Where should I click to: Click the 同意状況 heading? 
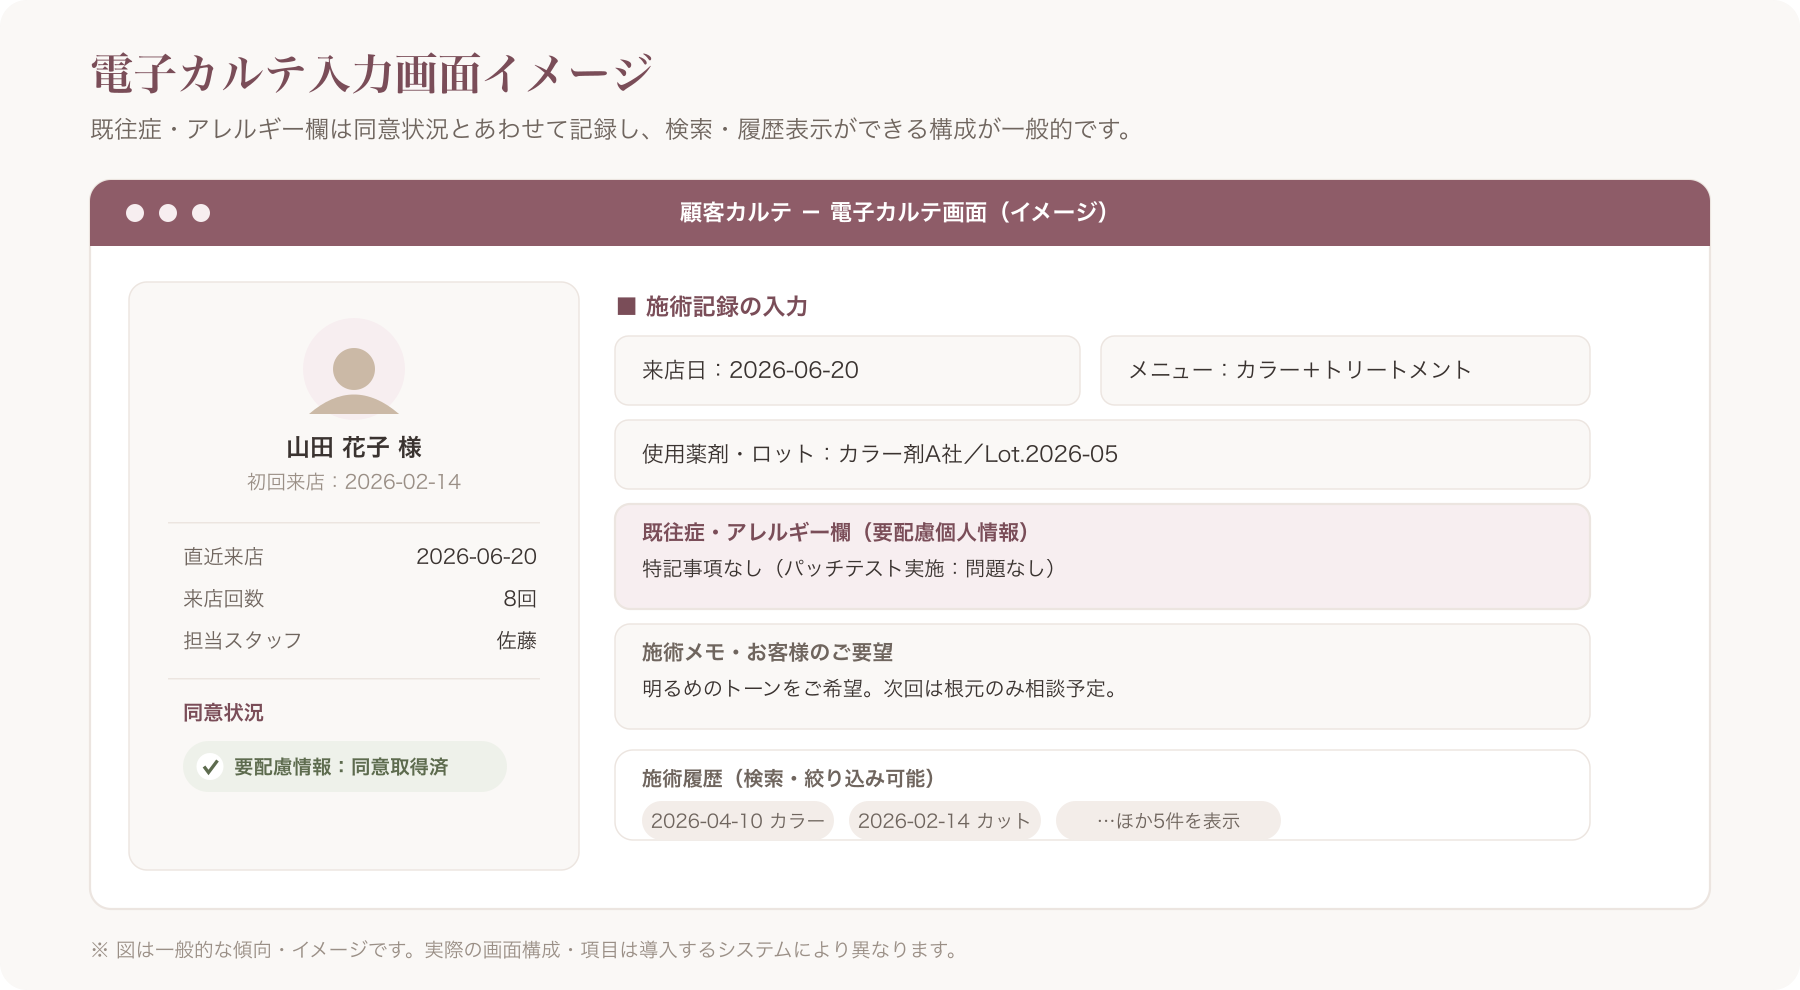pyautogui.click(x=223, y=712)
